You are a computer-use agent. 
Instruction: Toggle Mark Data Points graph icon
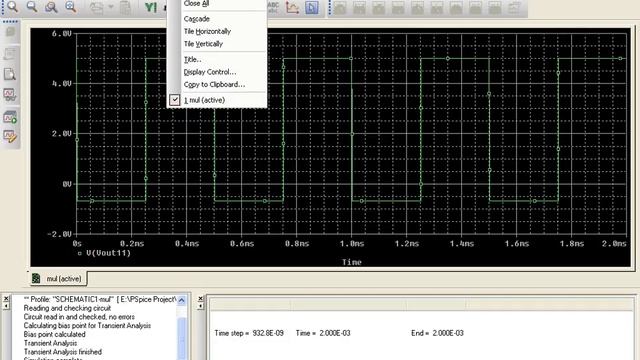pos(292,7)
